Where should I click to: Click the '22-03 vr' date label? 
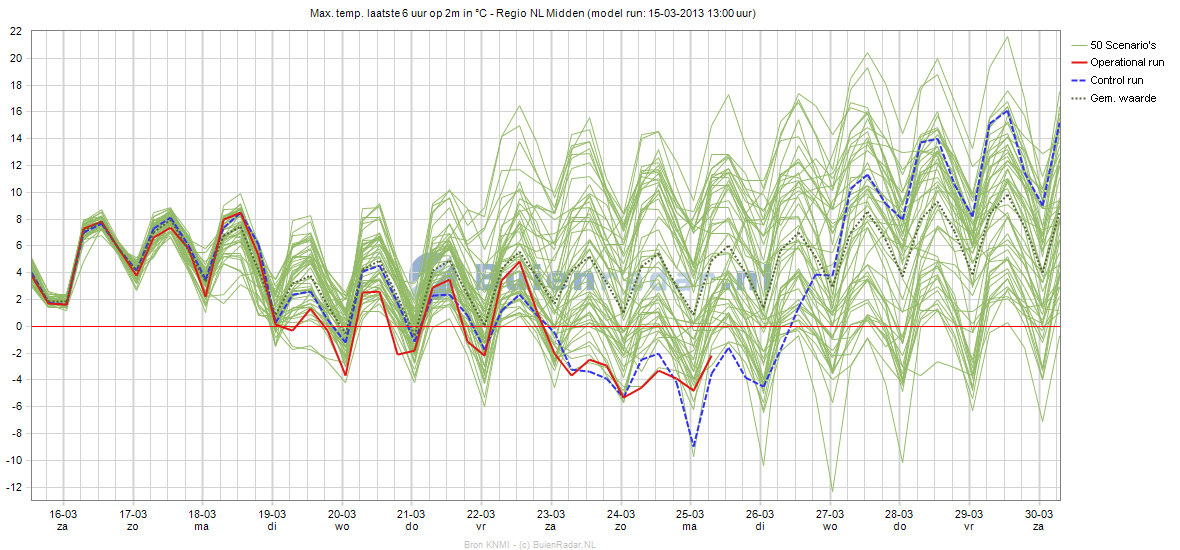click(x=482, y=520)
